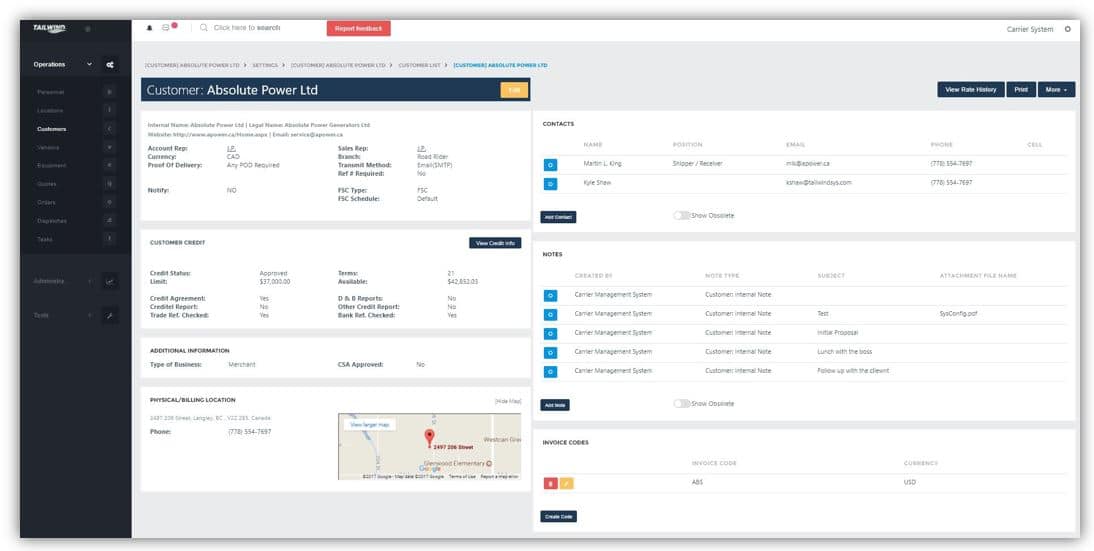Screen dimensions: 1094x551
Task: Expand the Tools sidebar section
Action: (x=89, y=315)
